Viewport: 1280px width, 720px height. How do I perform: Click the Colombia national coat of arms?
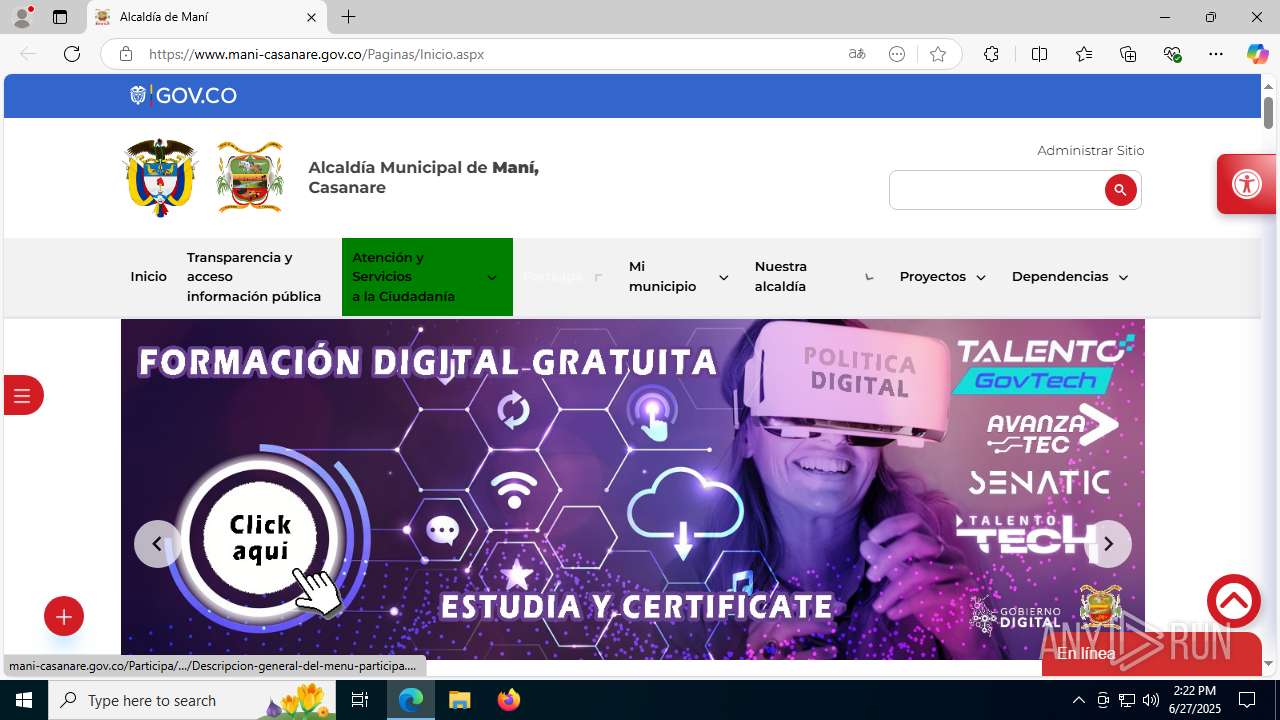pos(160,177)
